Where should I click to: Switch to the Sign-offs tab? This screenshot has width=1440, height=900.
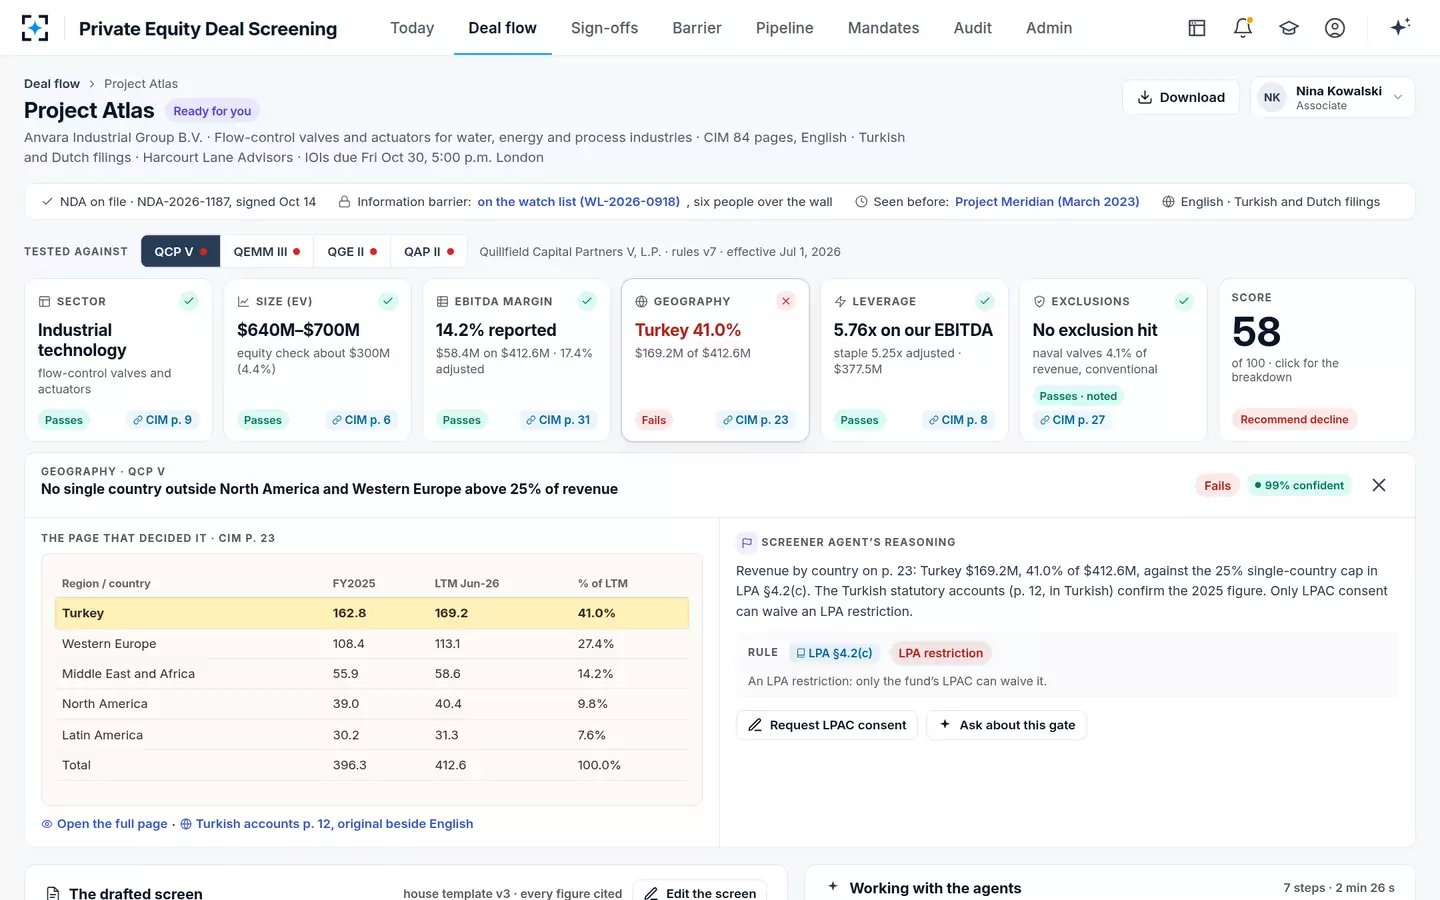(x=604, y=28)
